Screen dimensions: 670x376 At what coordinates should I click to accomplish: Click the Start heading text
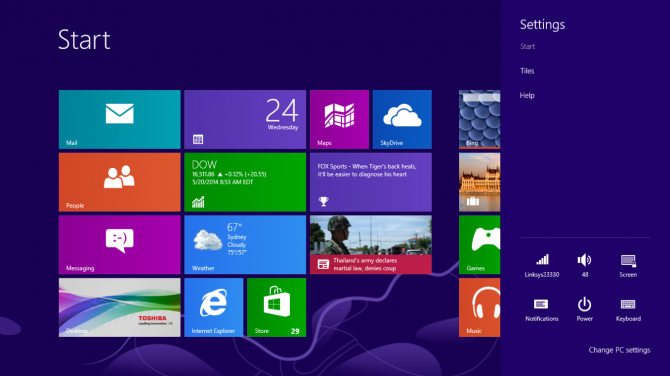pos(84,40)
